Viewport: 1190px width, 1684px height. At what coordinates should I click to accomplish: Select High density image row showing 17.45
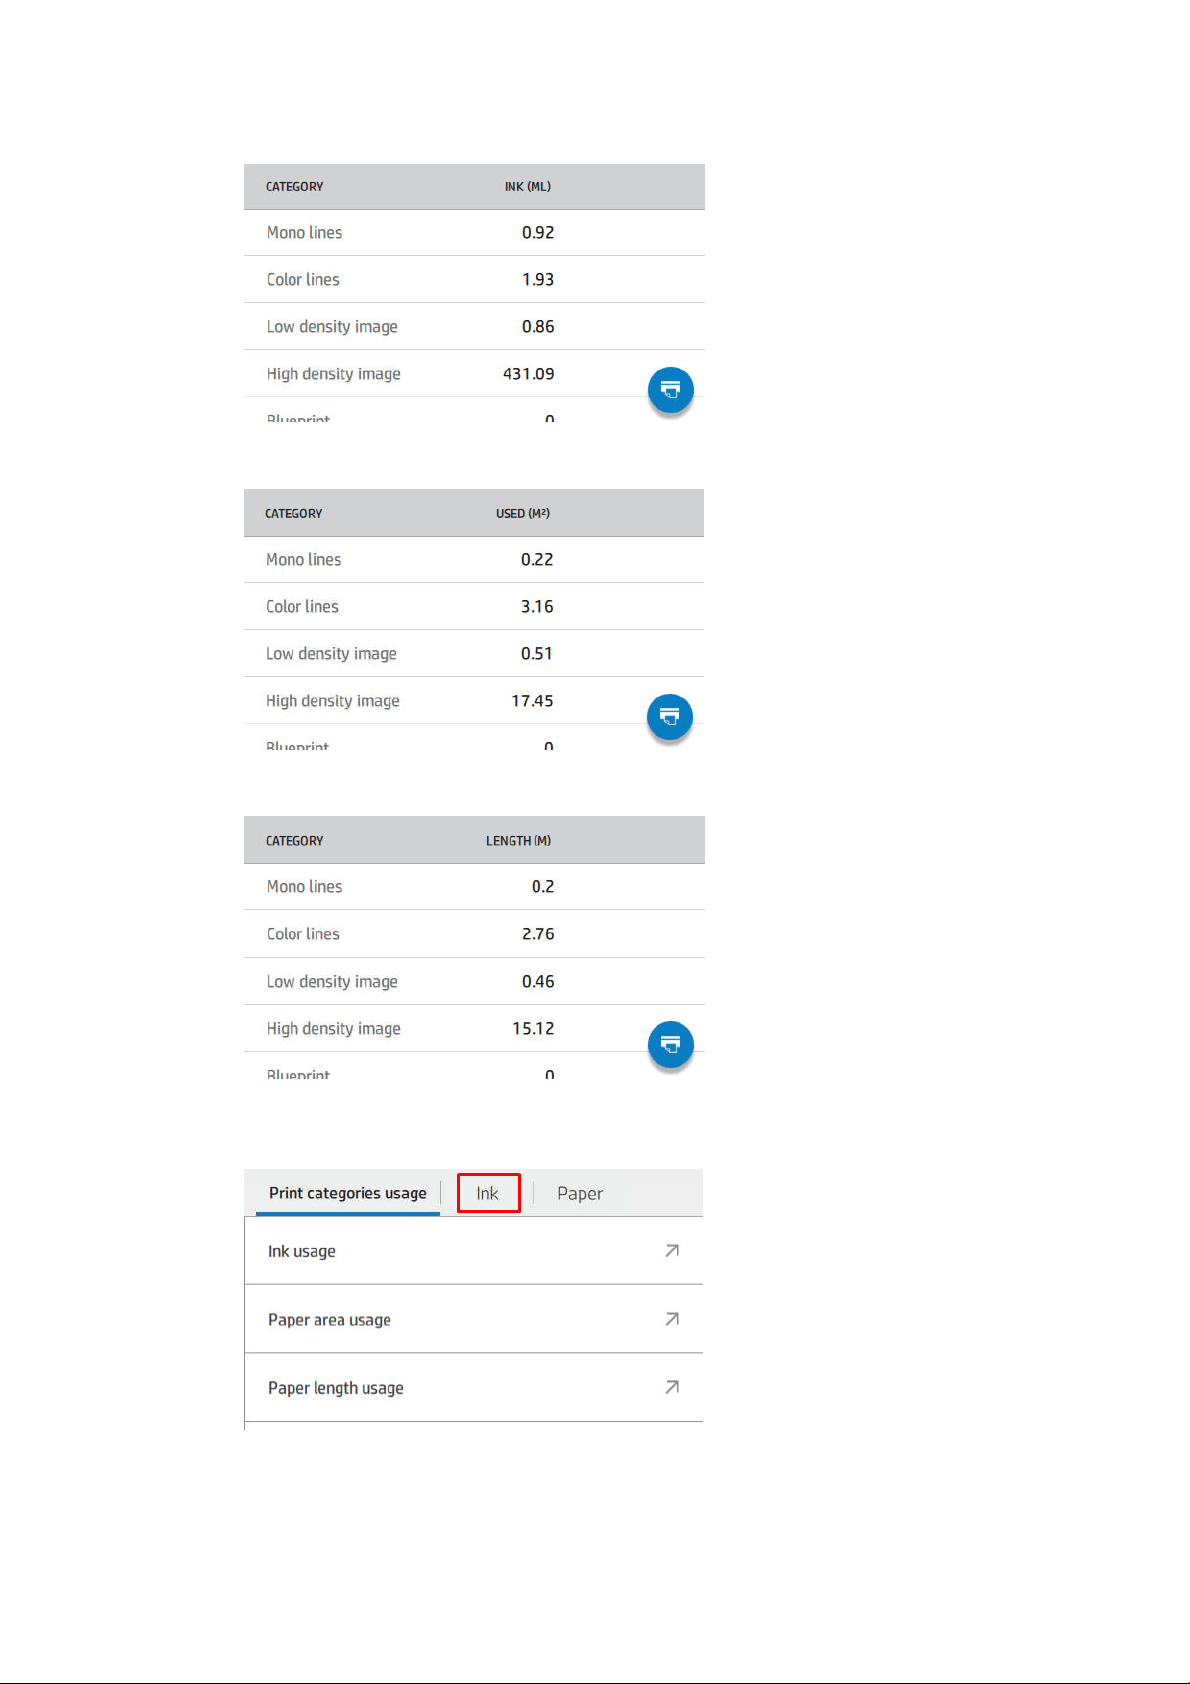[474, 701]
